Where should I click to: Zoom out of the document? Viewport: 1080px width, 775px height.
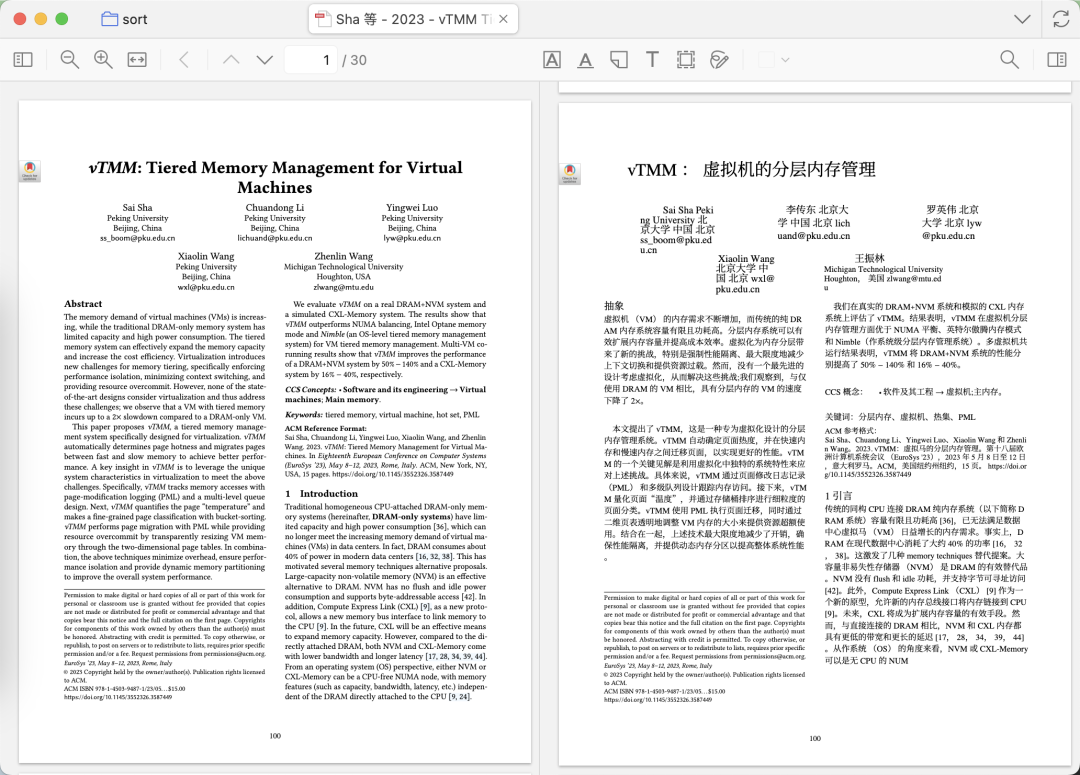coord(69,59)
